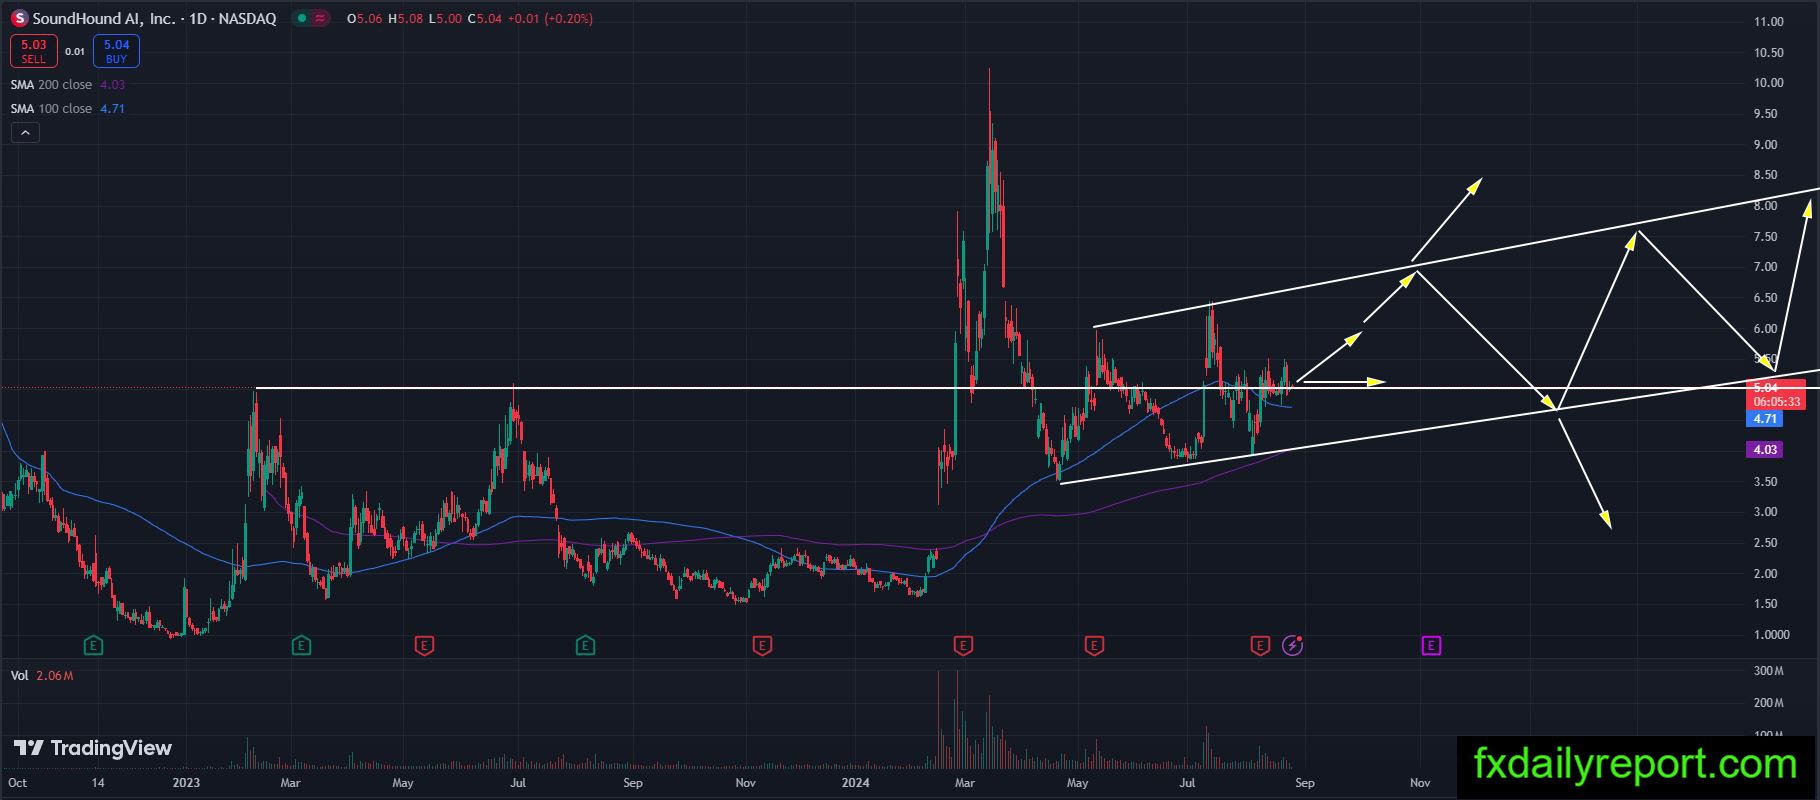1820x800 pixels.
Task: Click the 5.04 BUY button
Action: (x=116, y=51)
